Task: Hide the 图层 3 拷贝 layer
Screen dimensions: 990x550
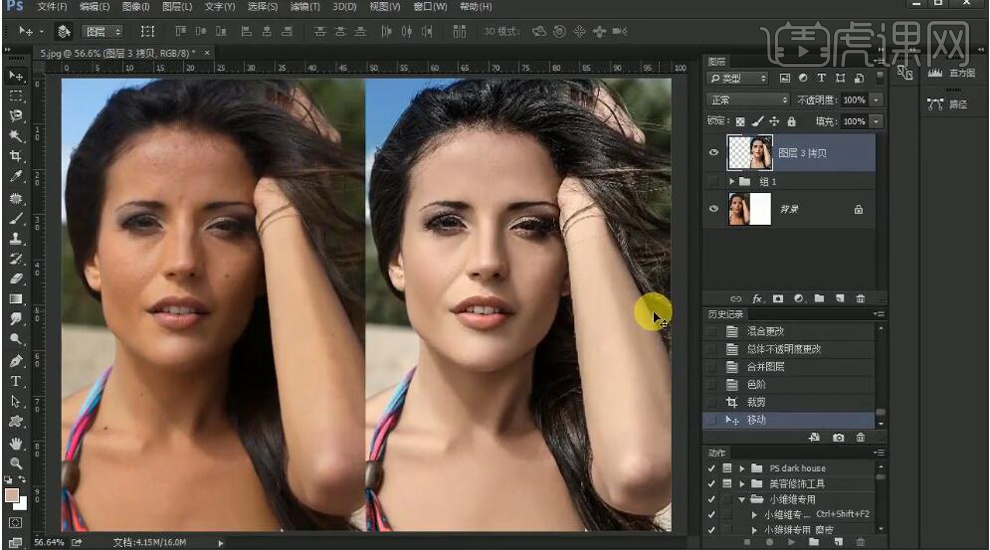Action: point(714,153)
